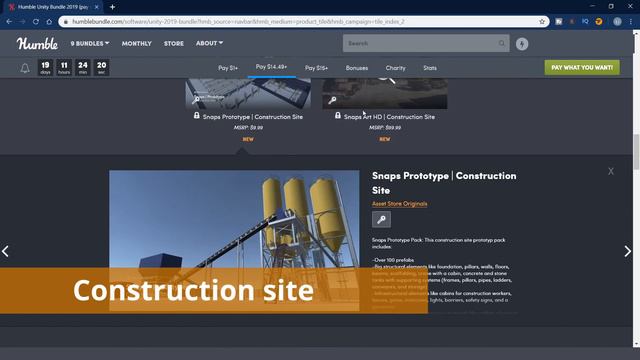640x360 pixels.
Task: Go to previous item with left arrow
Action: [5, 251]
